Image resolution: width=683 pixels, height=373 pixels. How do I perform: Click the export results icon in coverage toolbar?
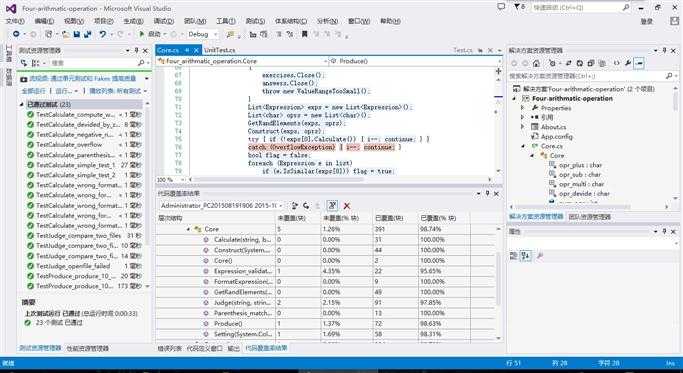click(295, 206)
